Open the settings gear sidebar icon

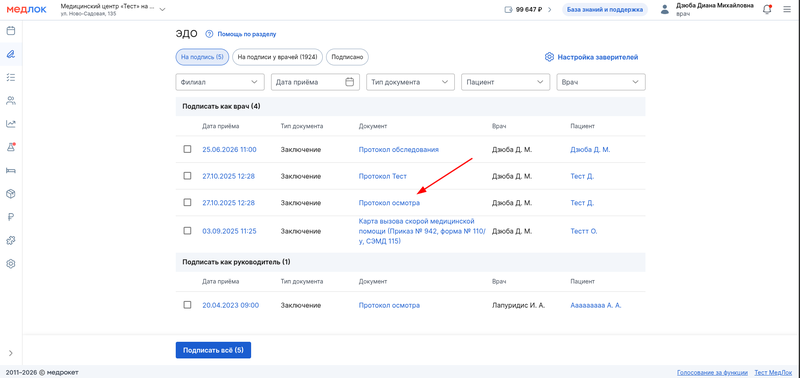11,264
